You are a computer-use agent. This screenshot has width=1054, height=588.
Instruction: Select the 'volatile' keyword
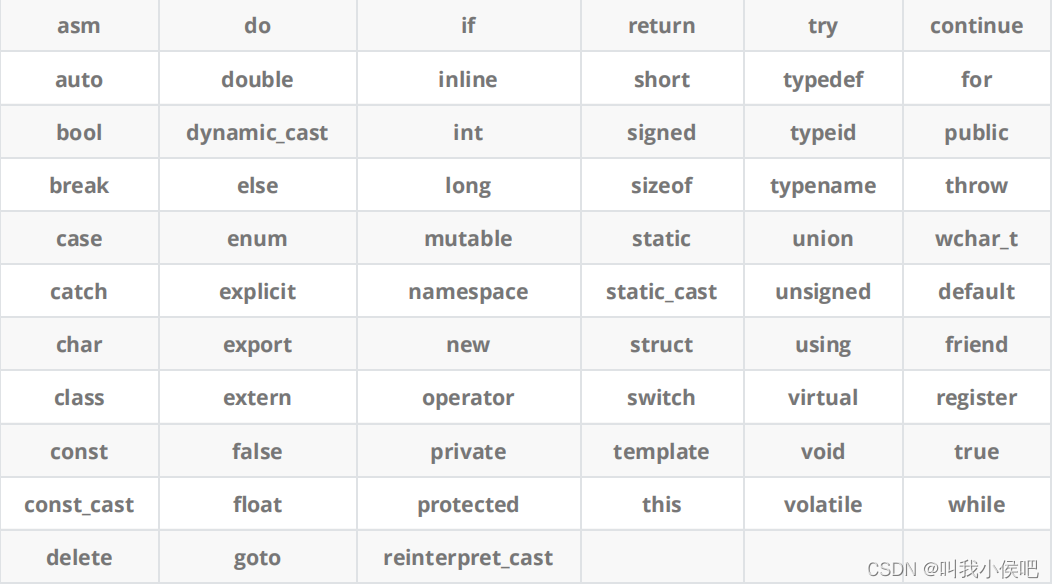pos(823,505)
